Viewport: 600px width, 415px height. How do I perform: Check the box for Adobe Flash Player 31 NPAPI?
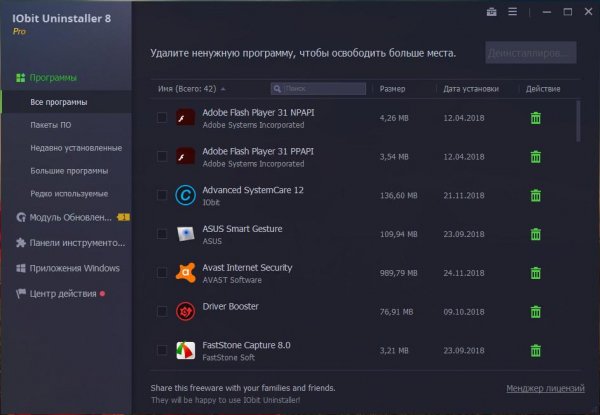[x=162, y=117]
